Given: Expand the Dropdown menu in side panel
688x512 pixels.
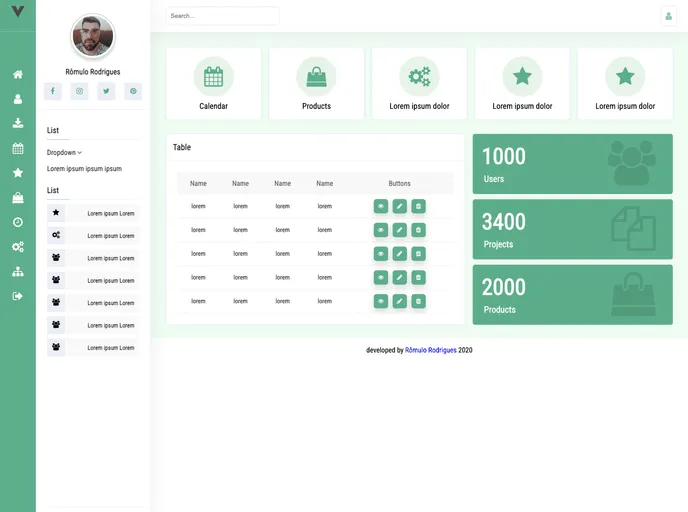Looking at the screenshot, I should click(x=64, y=153).
